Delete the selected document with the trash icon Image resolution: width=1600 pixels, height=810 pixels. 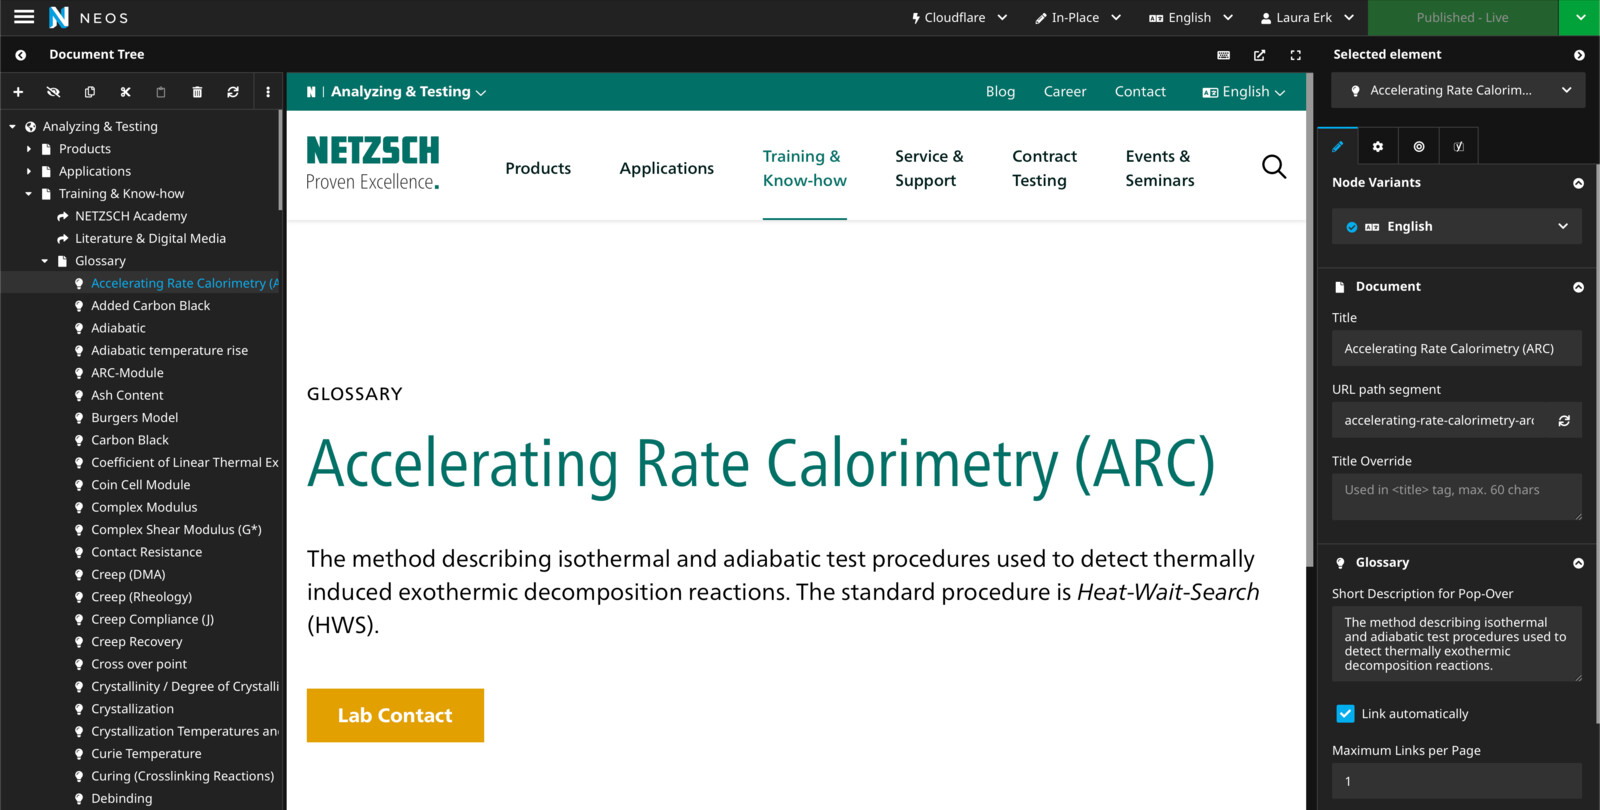click(x=197, y=92)
